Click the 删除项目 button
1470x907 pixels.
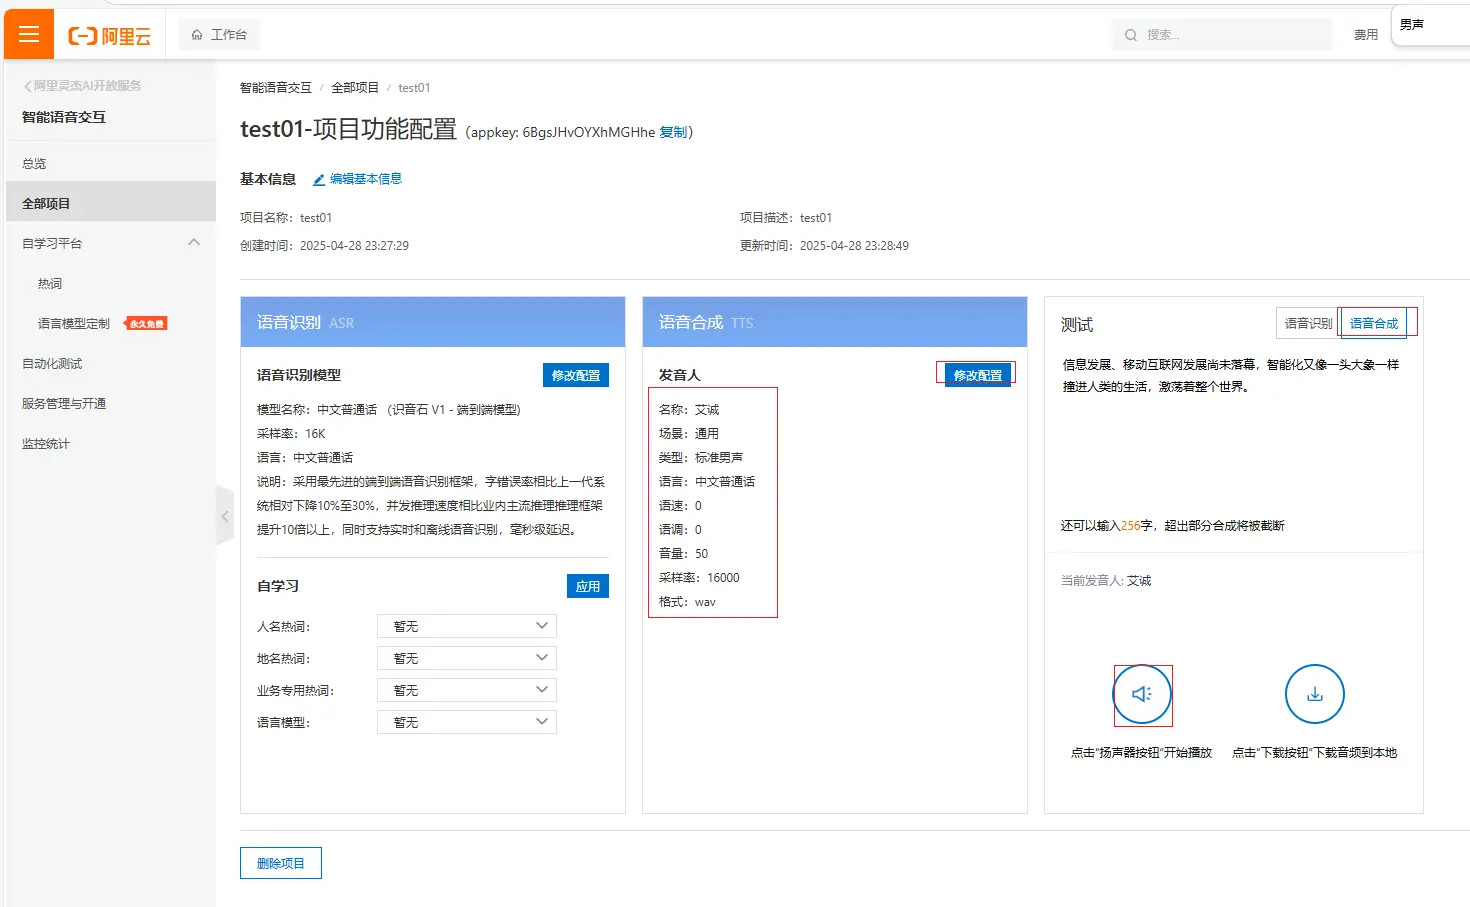click(x=281, y=863)
